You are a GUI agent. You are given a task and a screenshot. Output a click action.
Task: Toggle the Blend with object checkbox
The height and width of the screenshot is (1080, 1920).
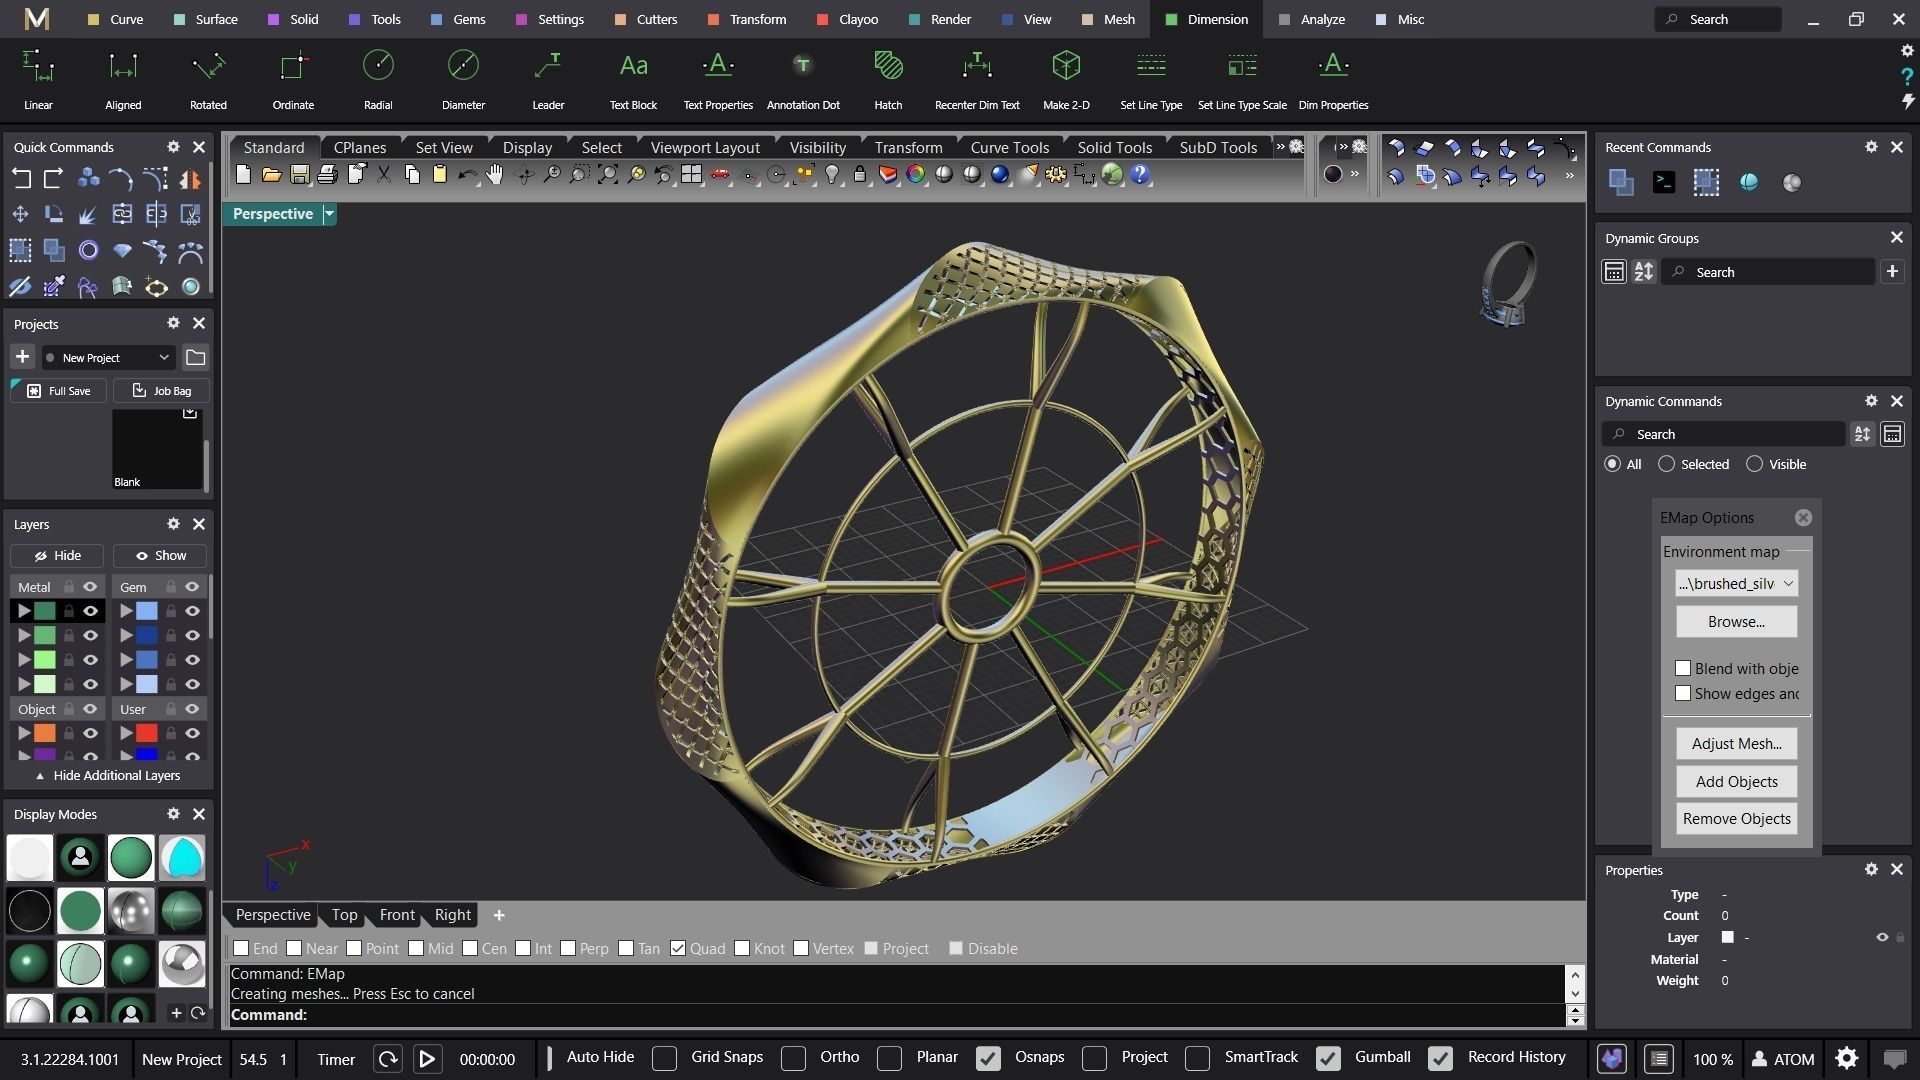pyautogui.click(x=1683, y=668)
